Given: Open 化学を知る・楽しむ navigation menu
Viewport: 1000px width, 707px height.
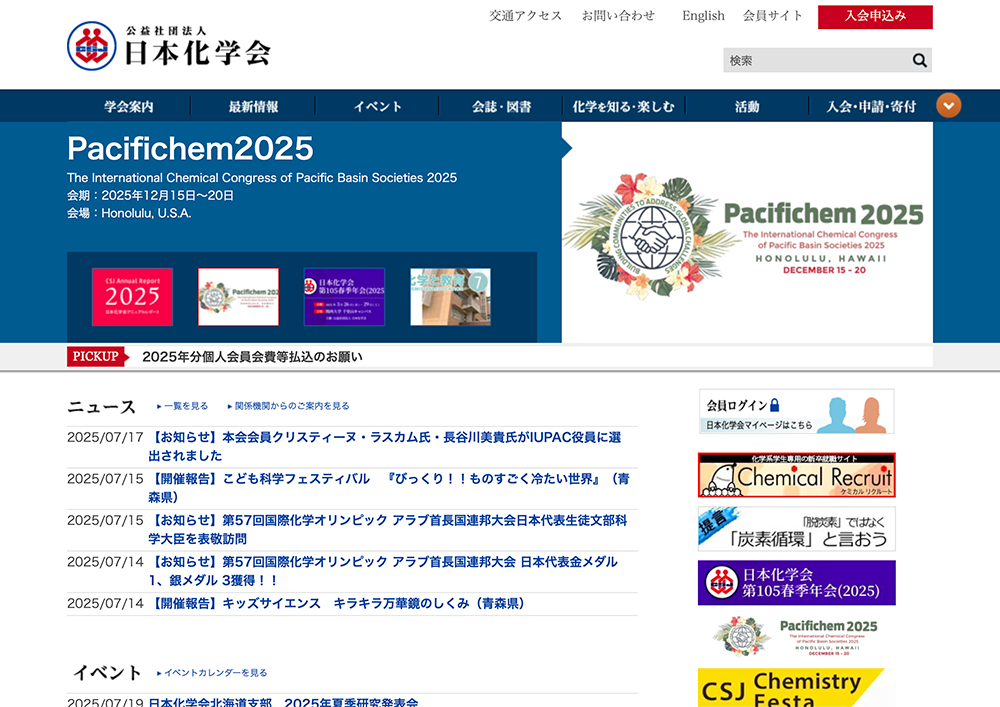Looking at the screenshot, I should [x=623, y=106].
